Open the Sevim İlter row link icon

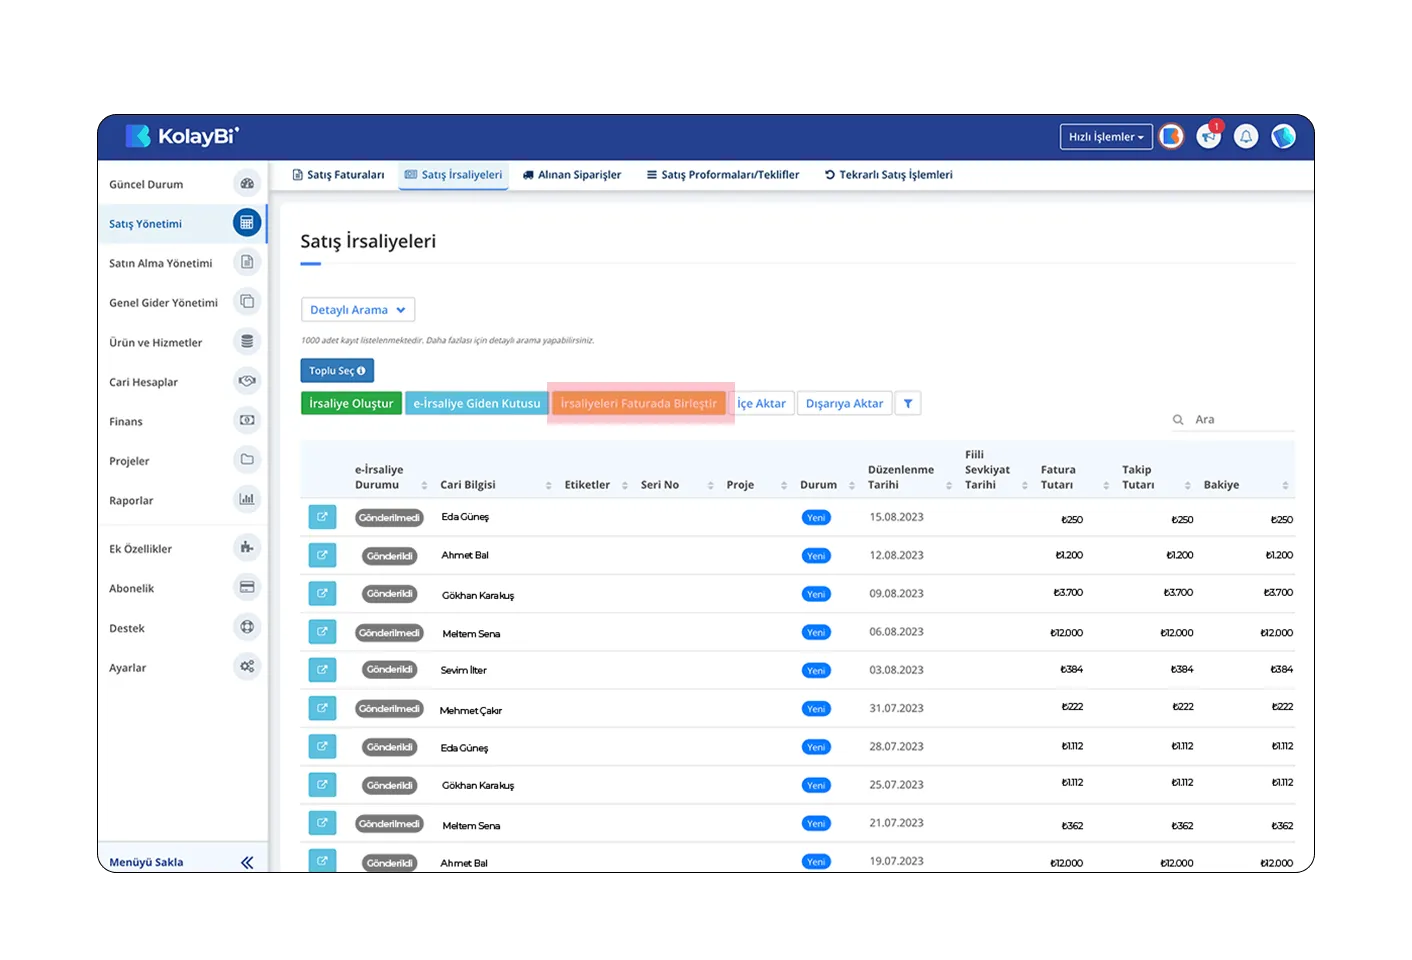322,669
